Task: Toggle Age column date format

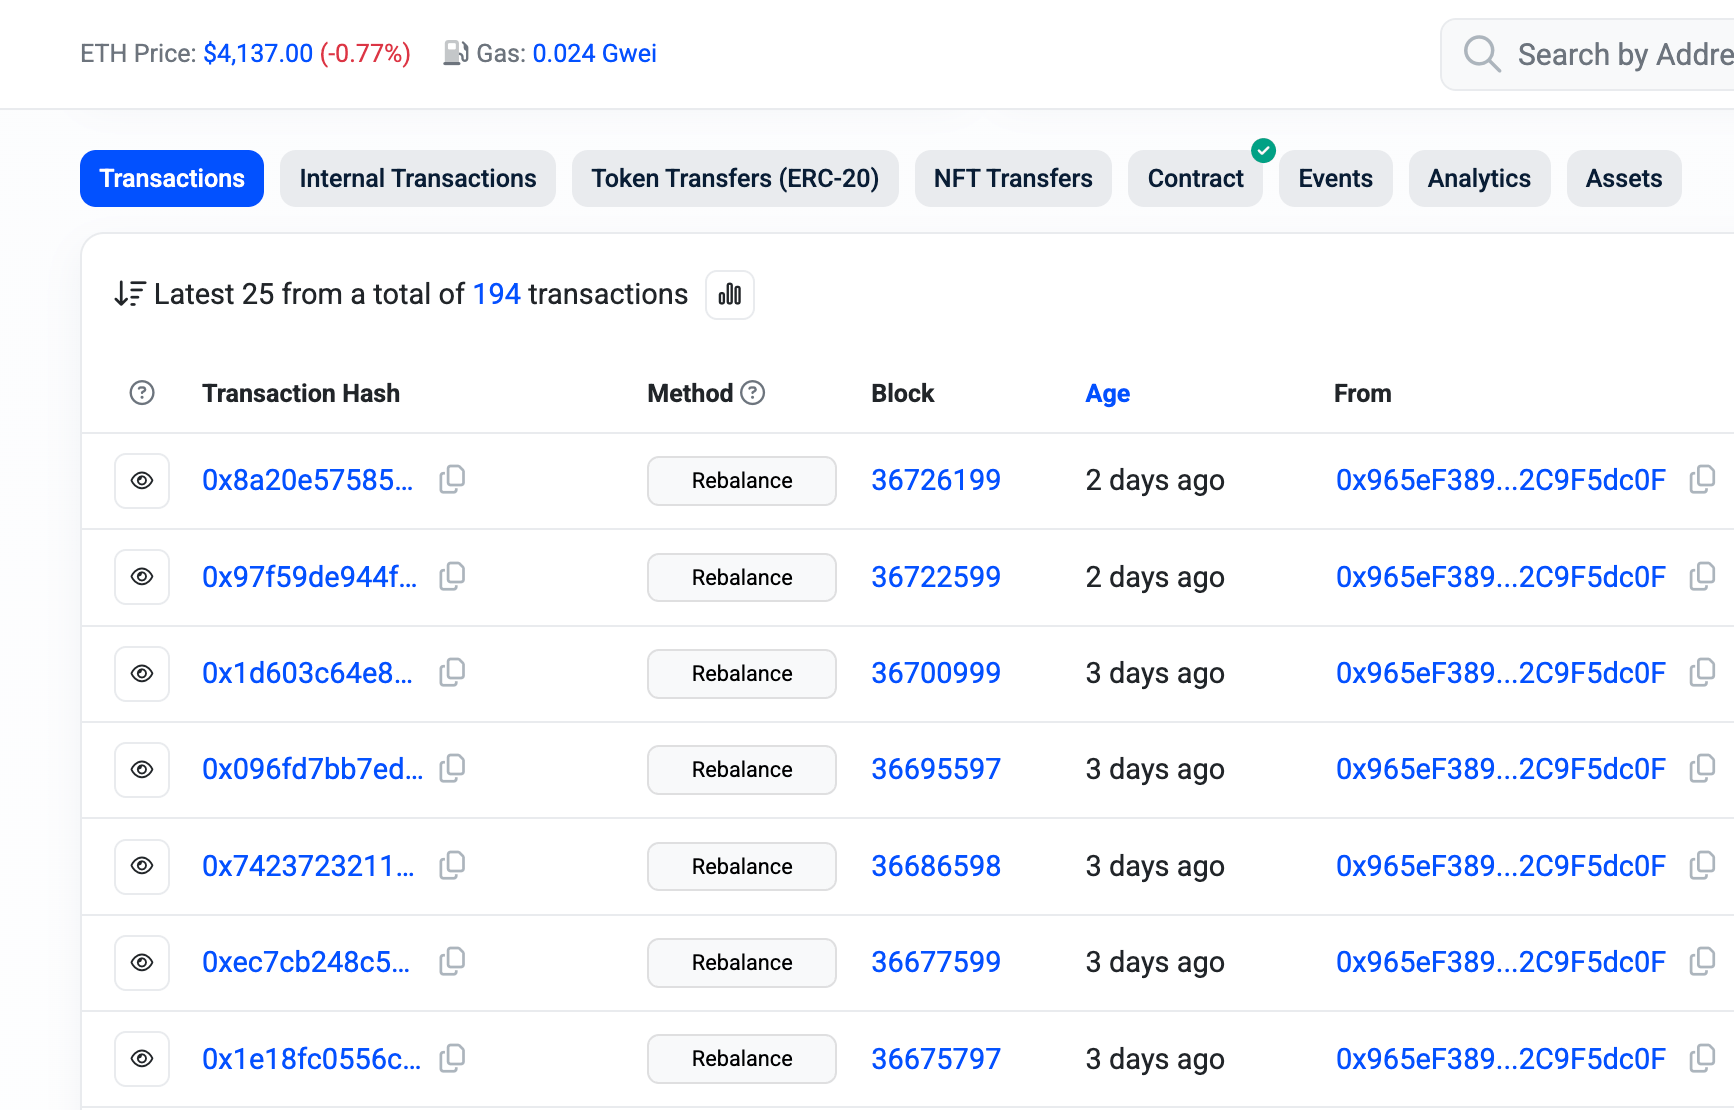Action: pos(1107,394)
